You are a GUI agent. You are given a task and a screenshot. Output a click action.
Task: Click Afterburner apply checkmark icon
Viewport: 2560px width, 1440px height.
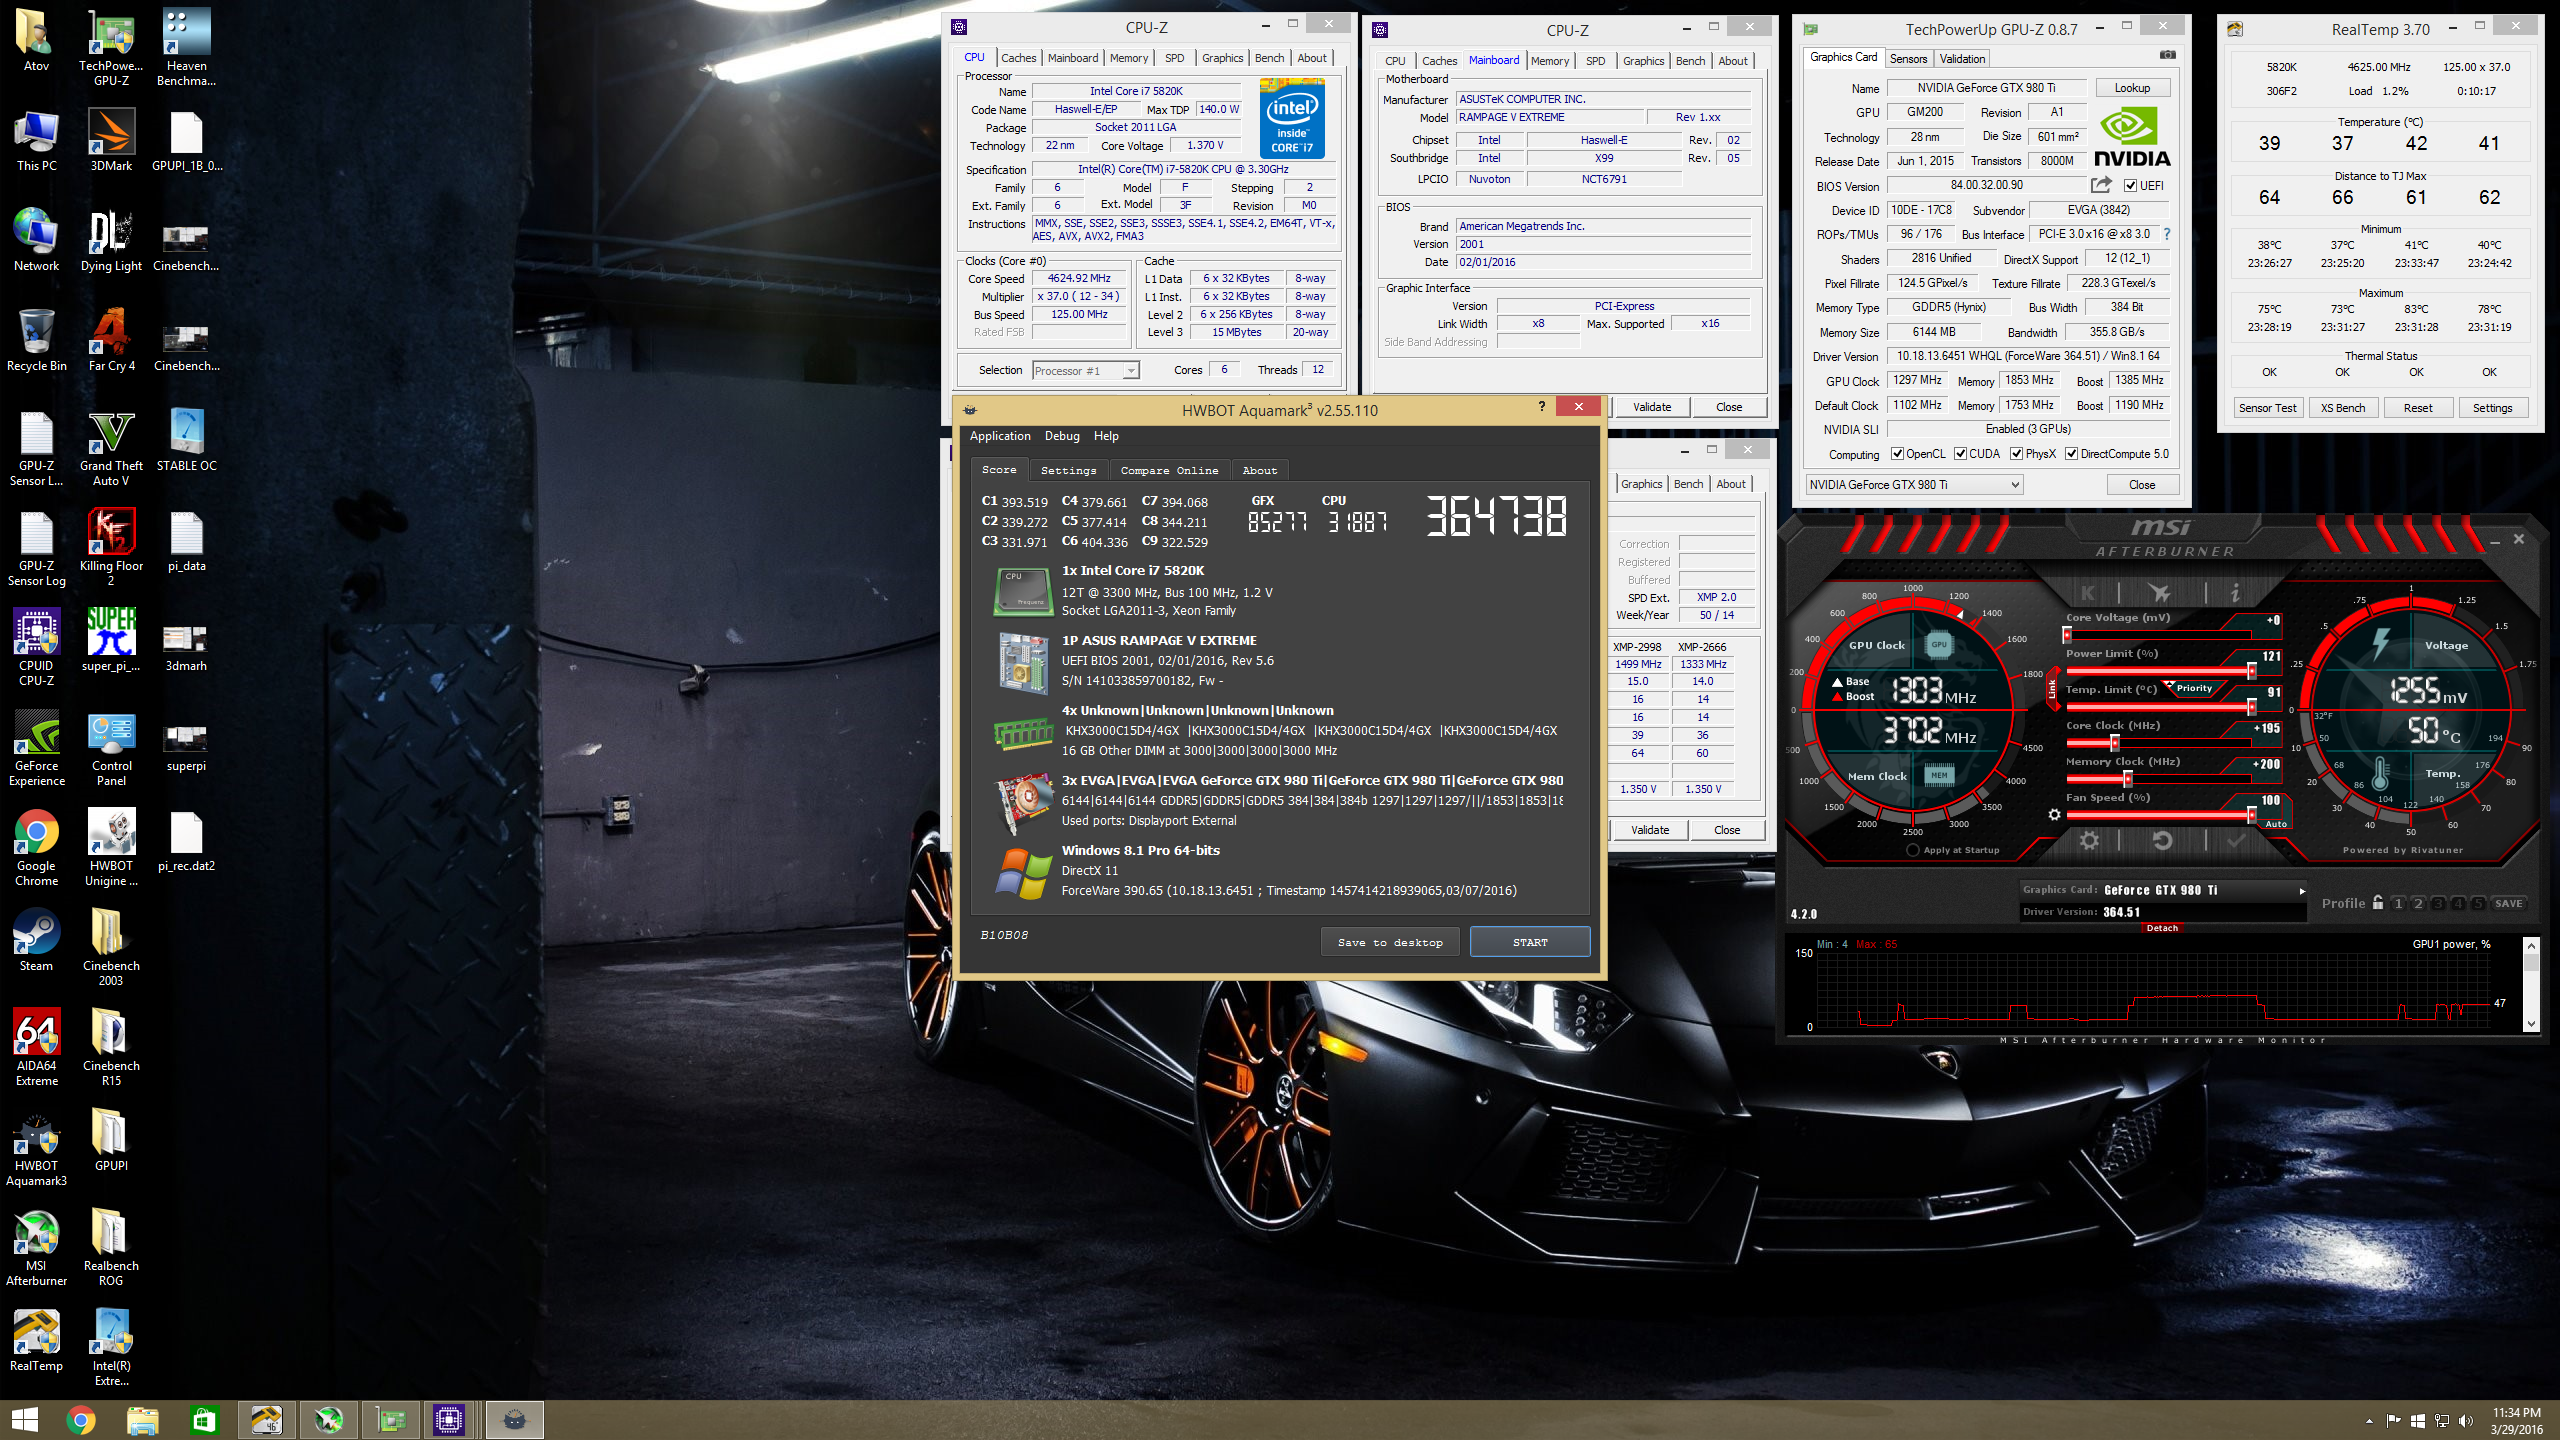point(2236,841)
